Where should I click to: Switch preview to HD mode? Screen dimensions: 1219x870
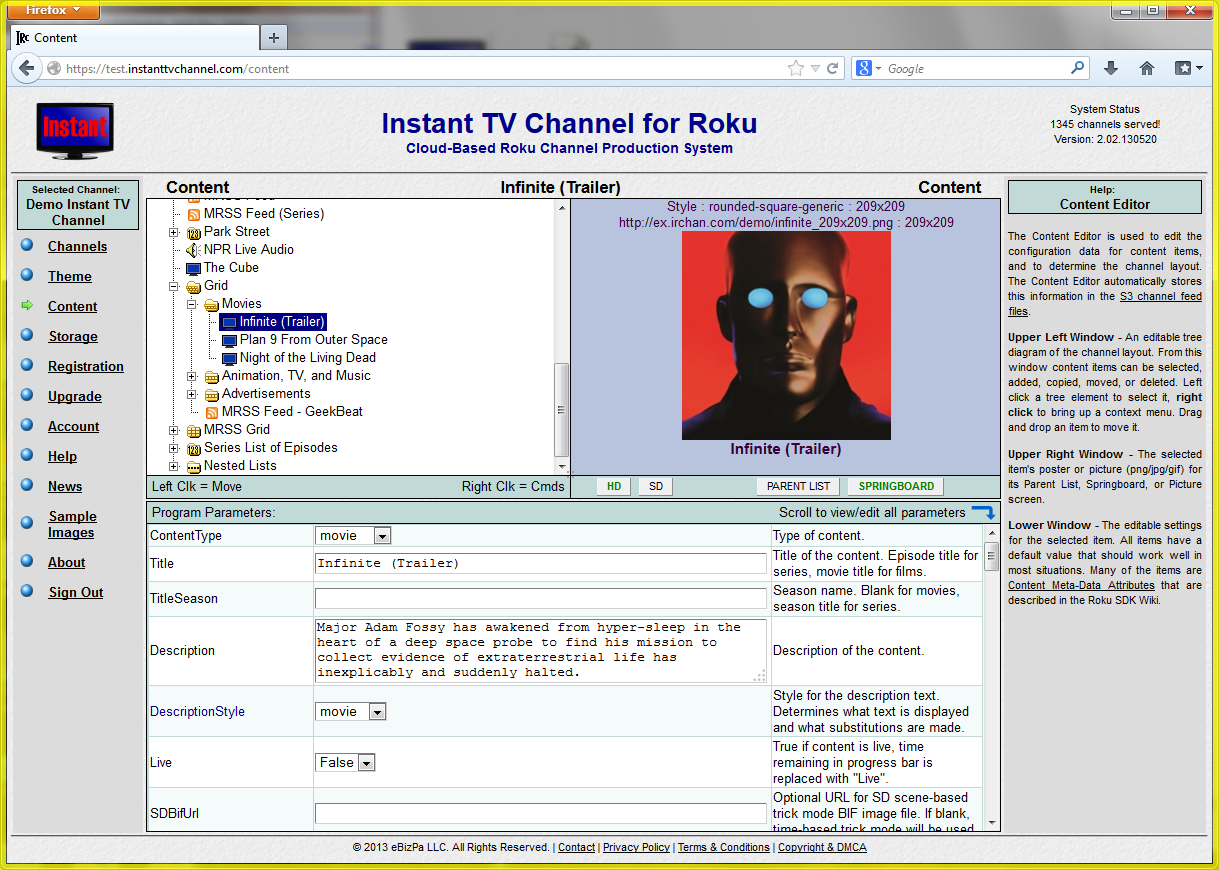coord(613,486)
